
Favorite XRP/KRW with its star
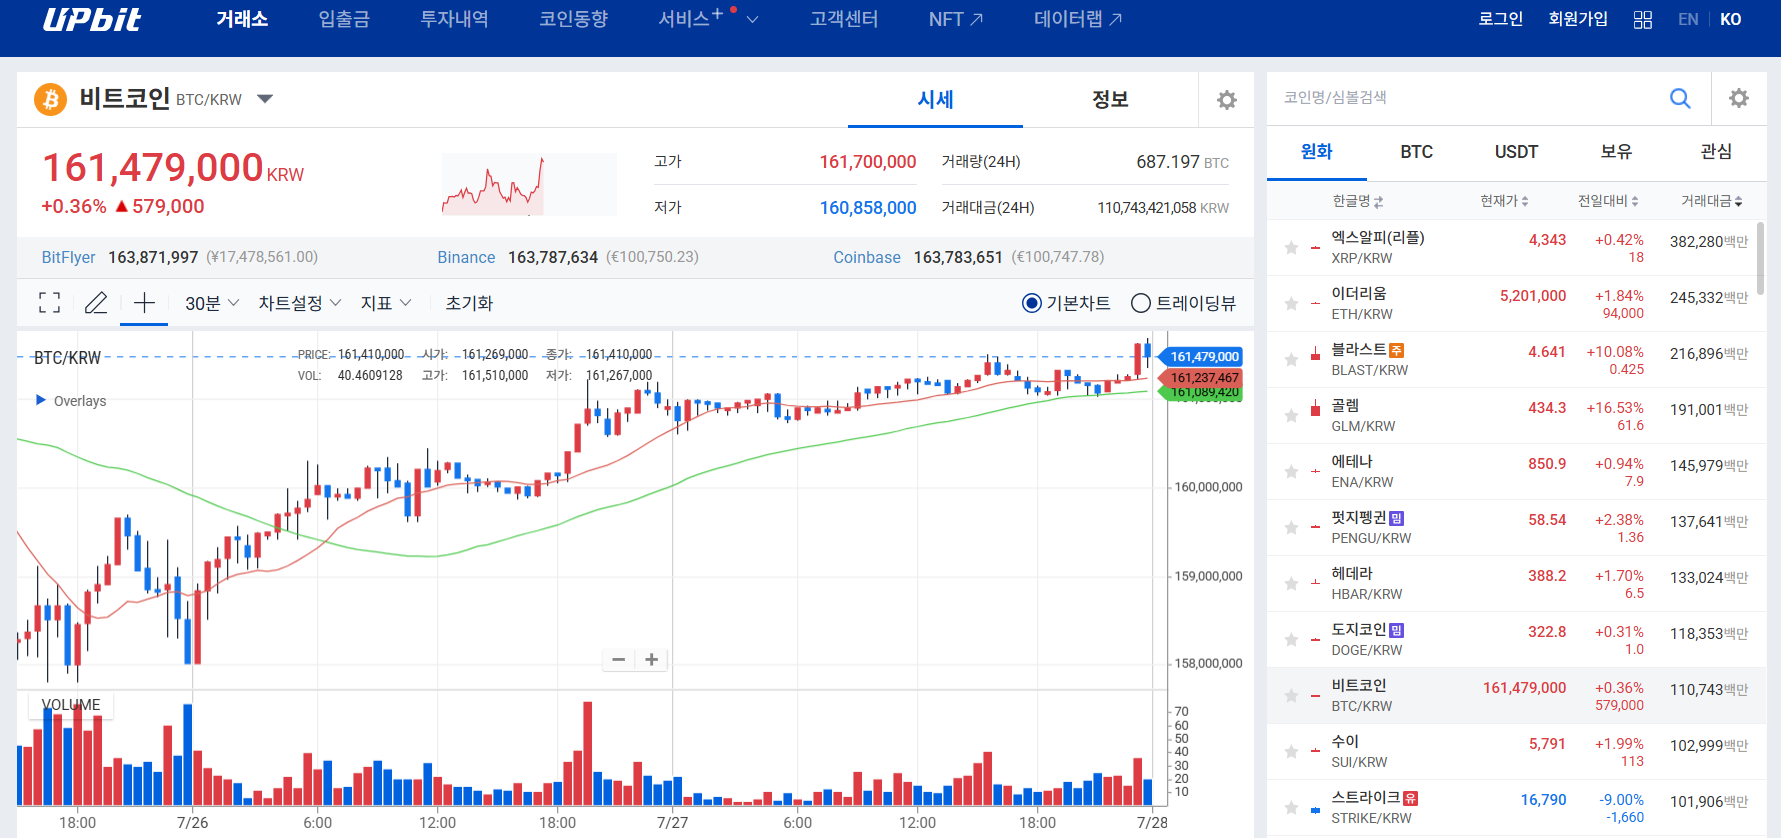(x=1291, y=248)
